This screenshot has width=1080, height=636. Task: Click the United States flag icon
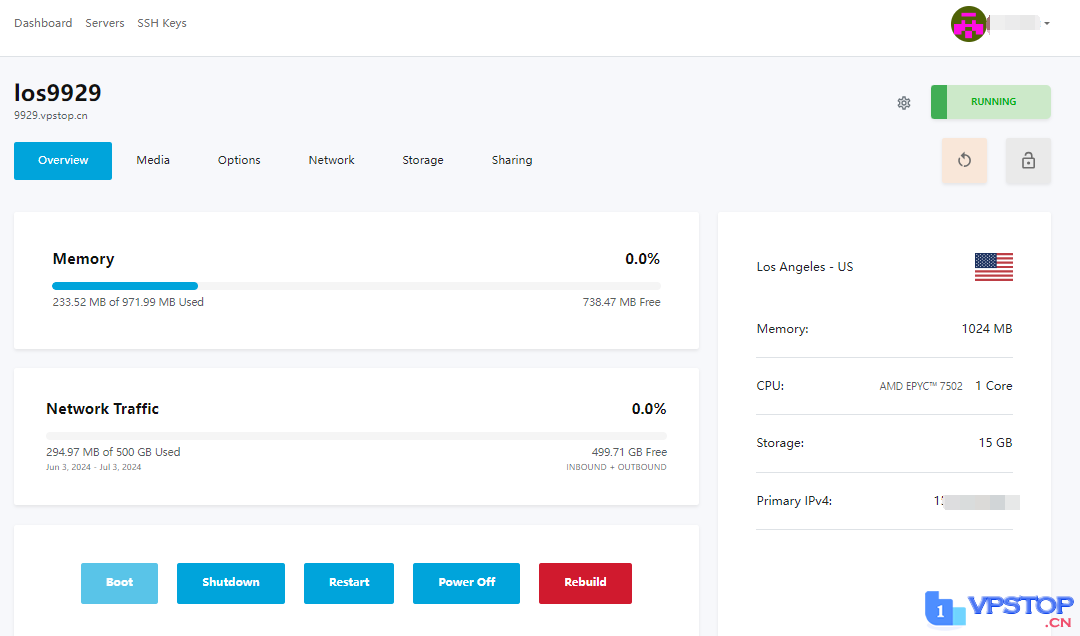click(x=993, y=267)
